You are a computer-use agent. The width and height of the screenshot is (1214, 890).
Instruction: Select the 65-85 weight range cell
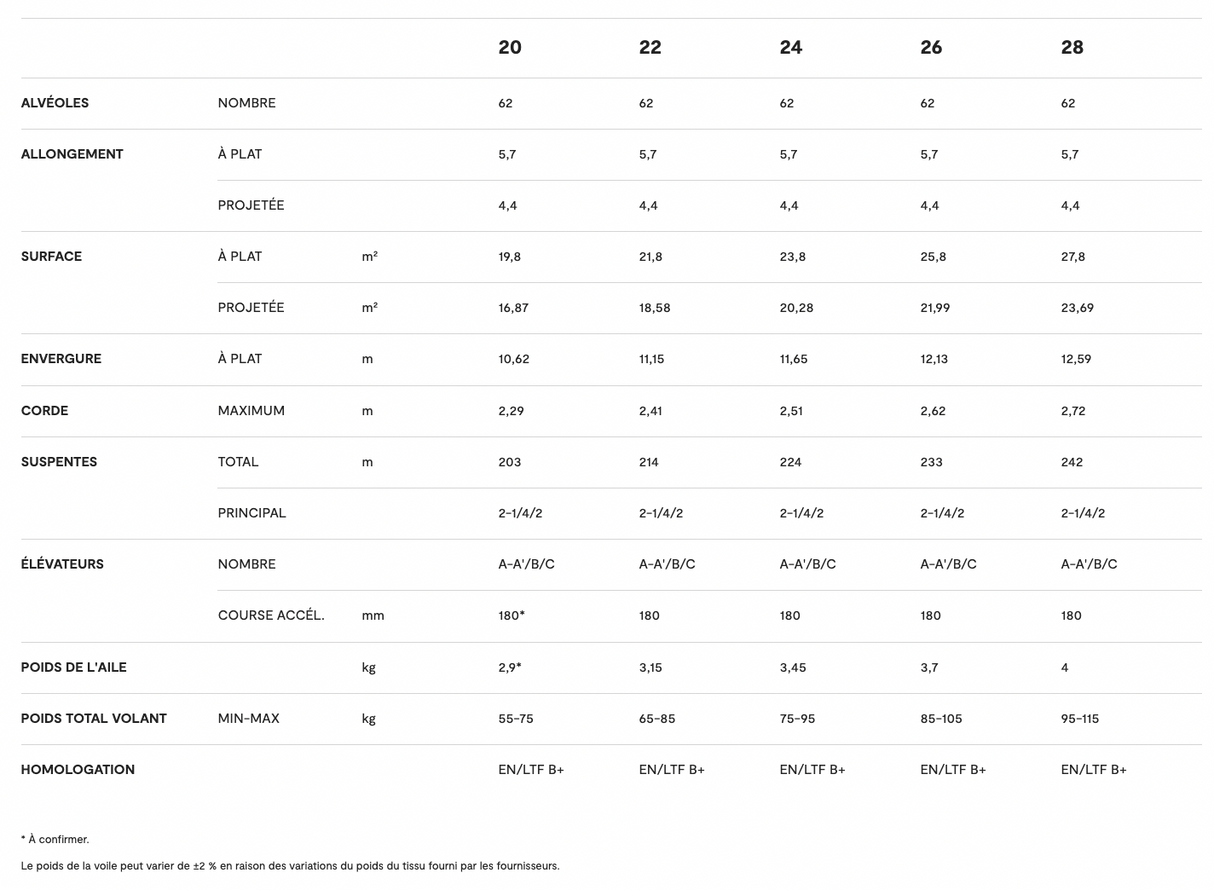point(656,718)
